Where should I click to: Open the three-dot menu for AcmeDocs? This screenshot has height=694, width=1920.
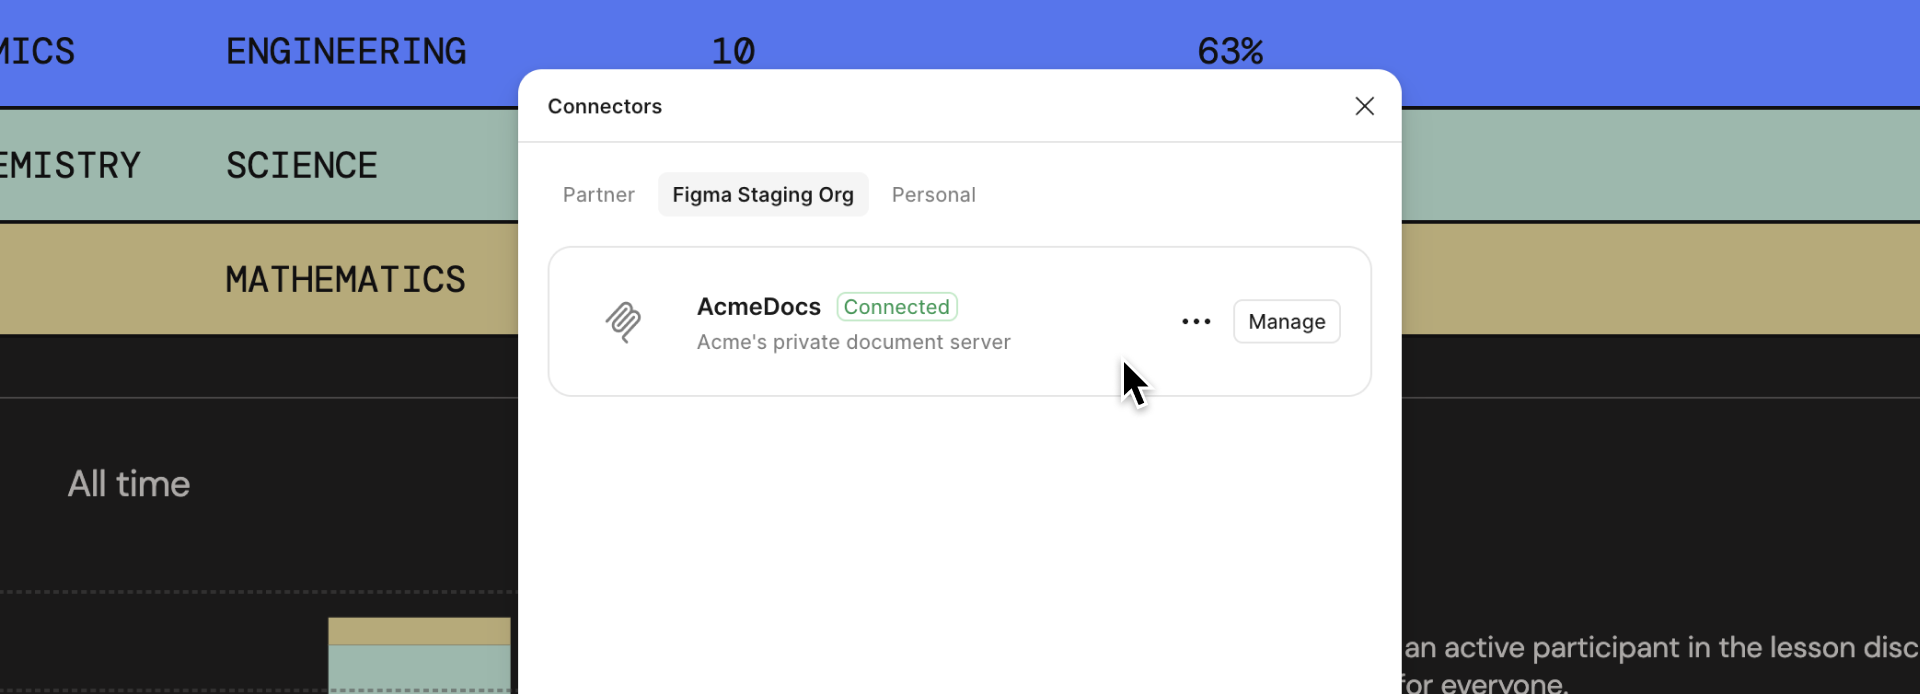[x=1196, y=322]
